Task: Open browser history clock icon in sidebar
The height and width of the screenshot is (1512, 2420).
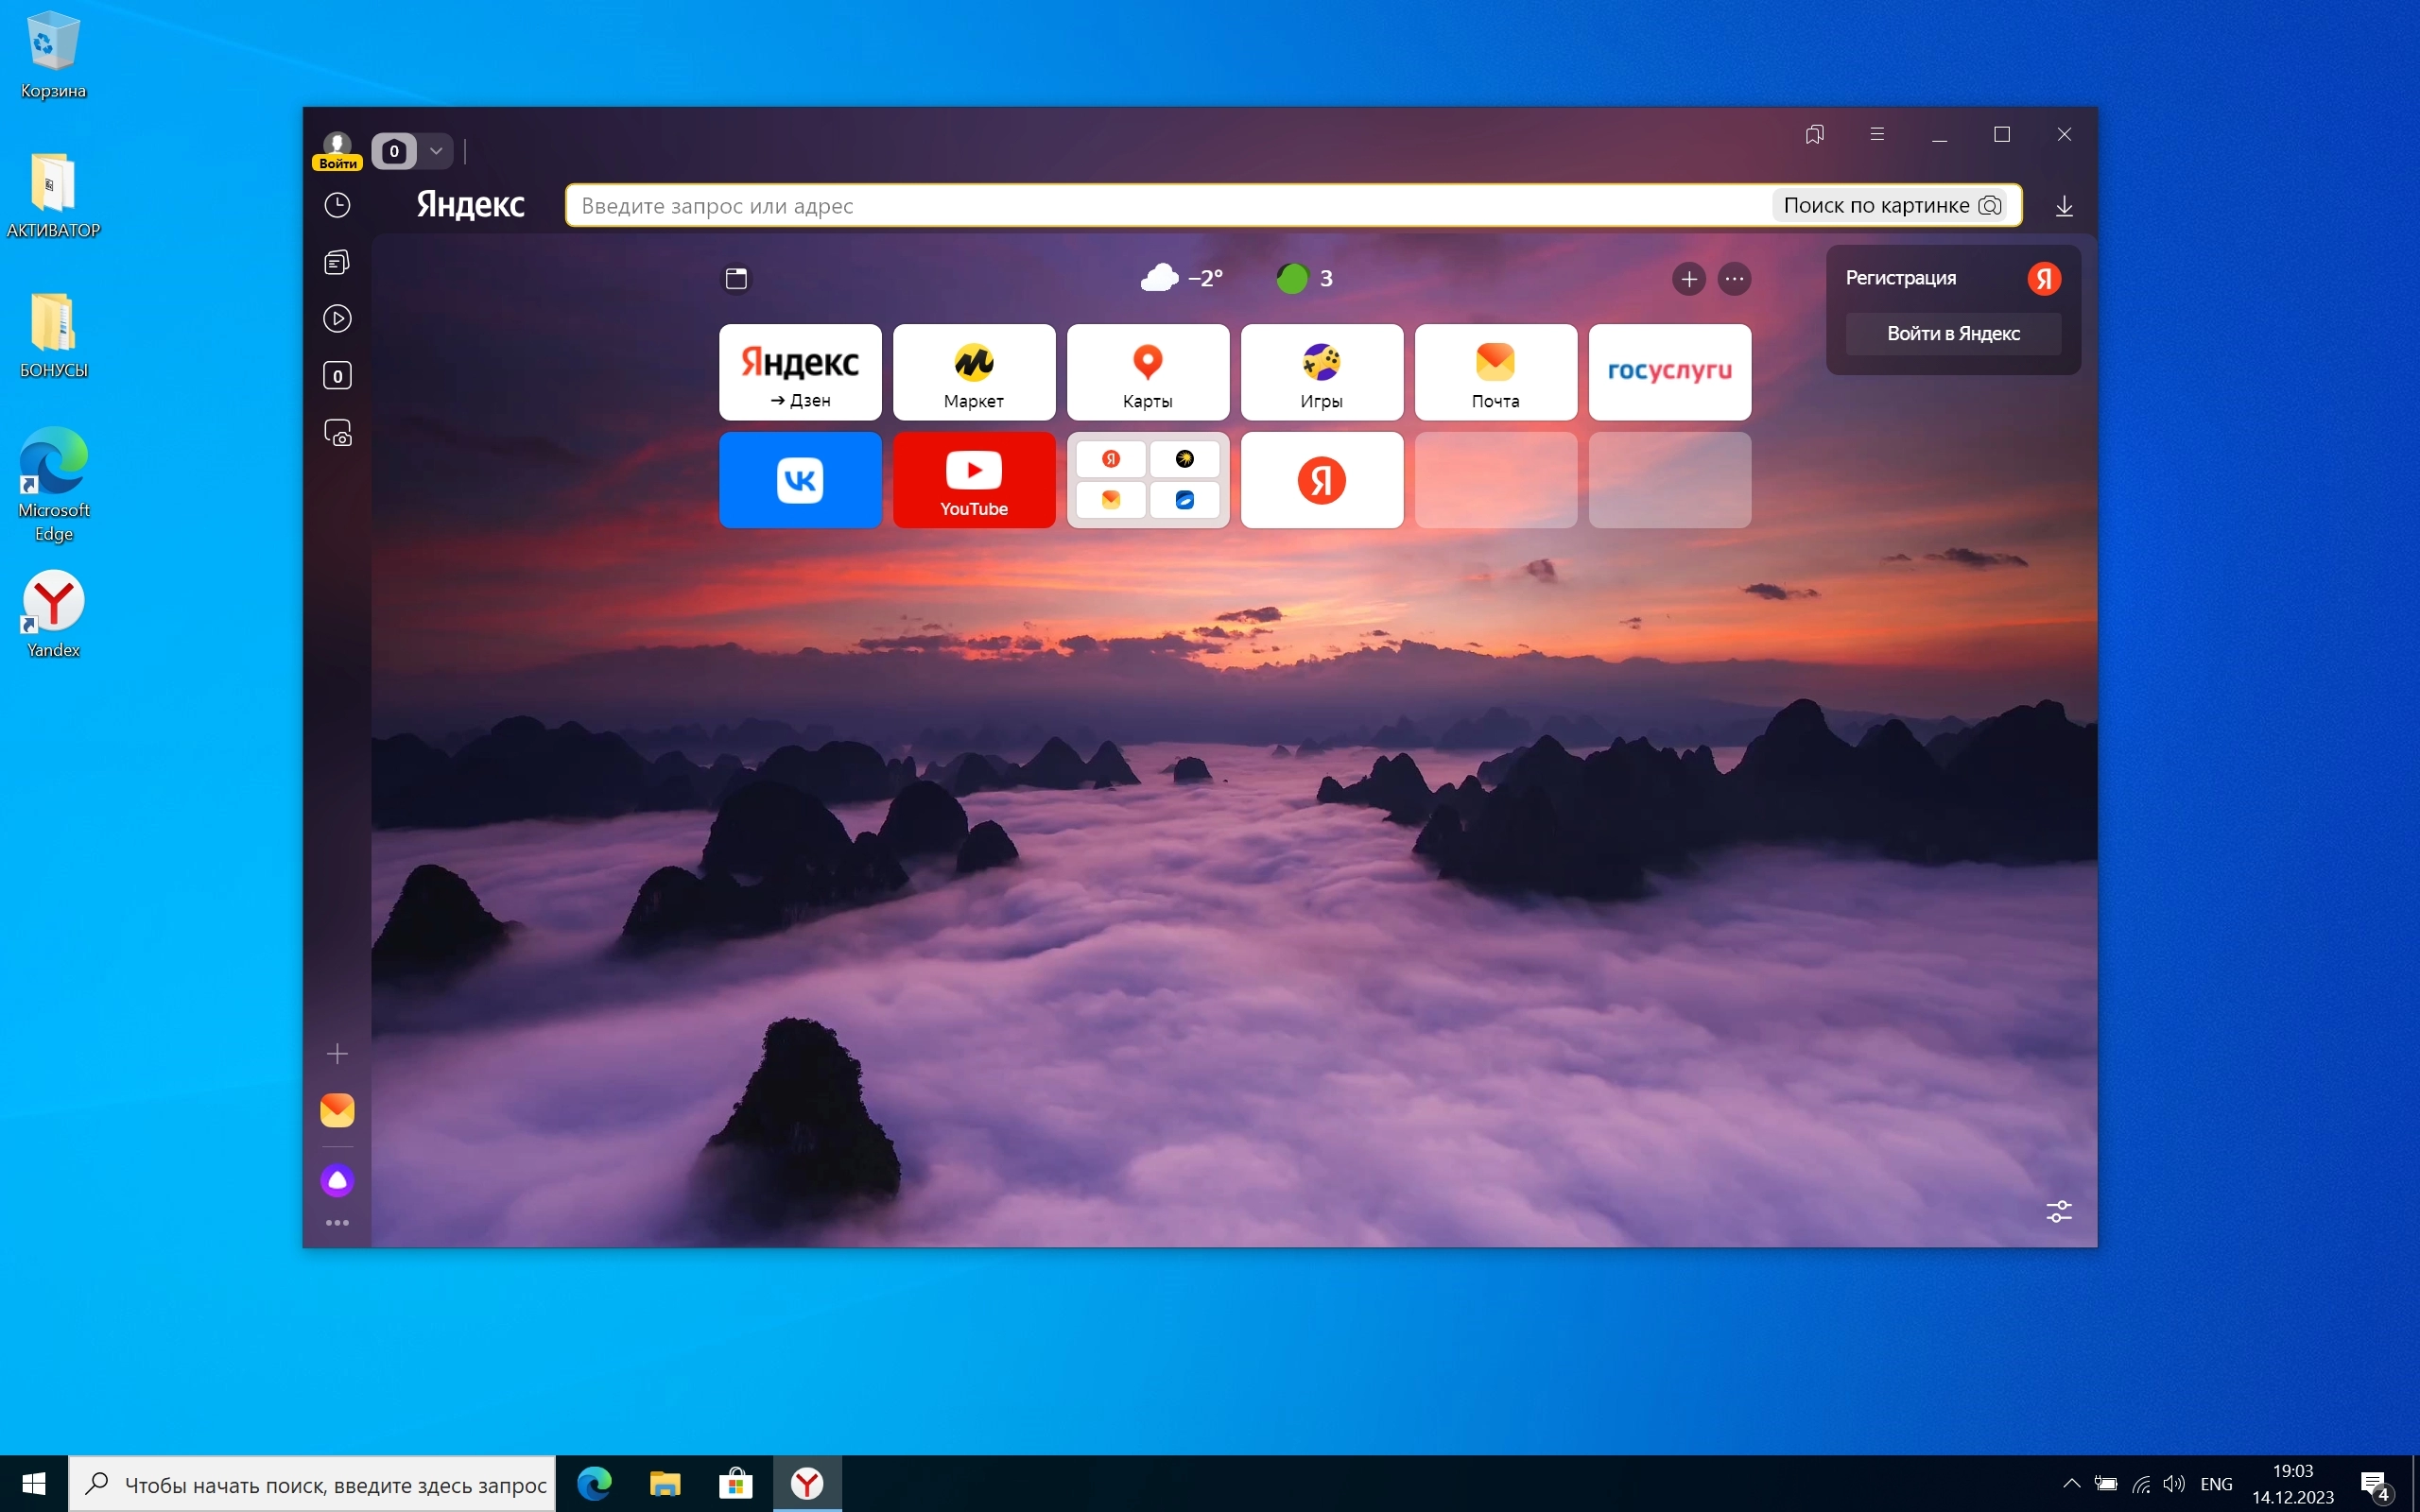Action: tap(337, 205)
